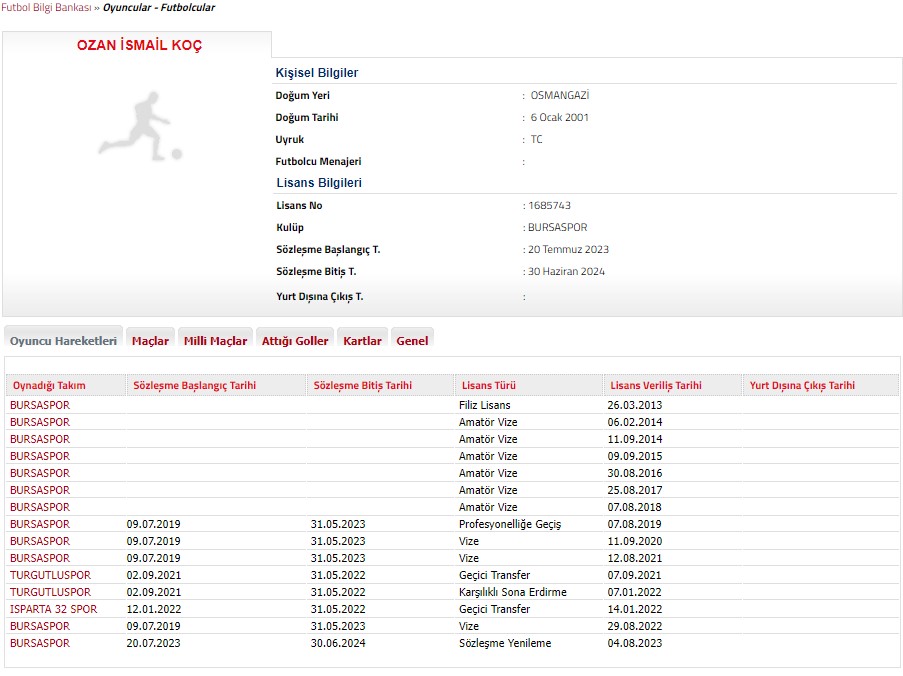903x676 pixels.
Task: Click the Lisans Türü column header
Action: tap(485, 386)
